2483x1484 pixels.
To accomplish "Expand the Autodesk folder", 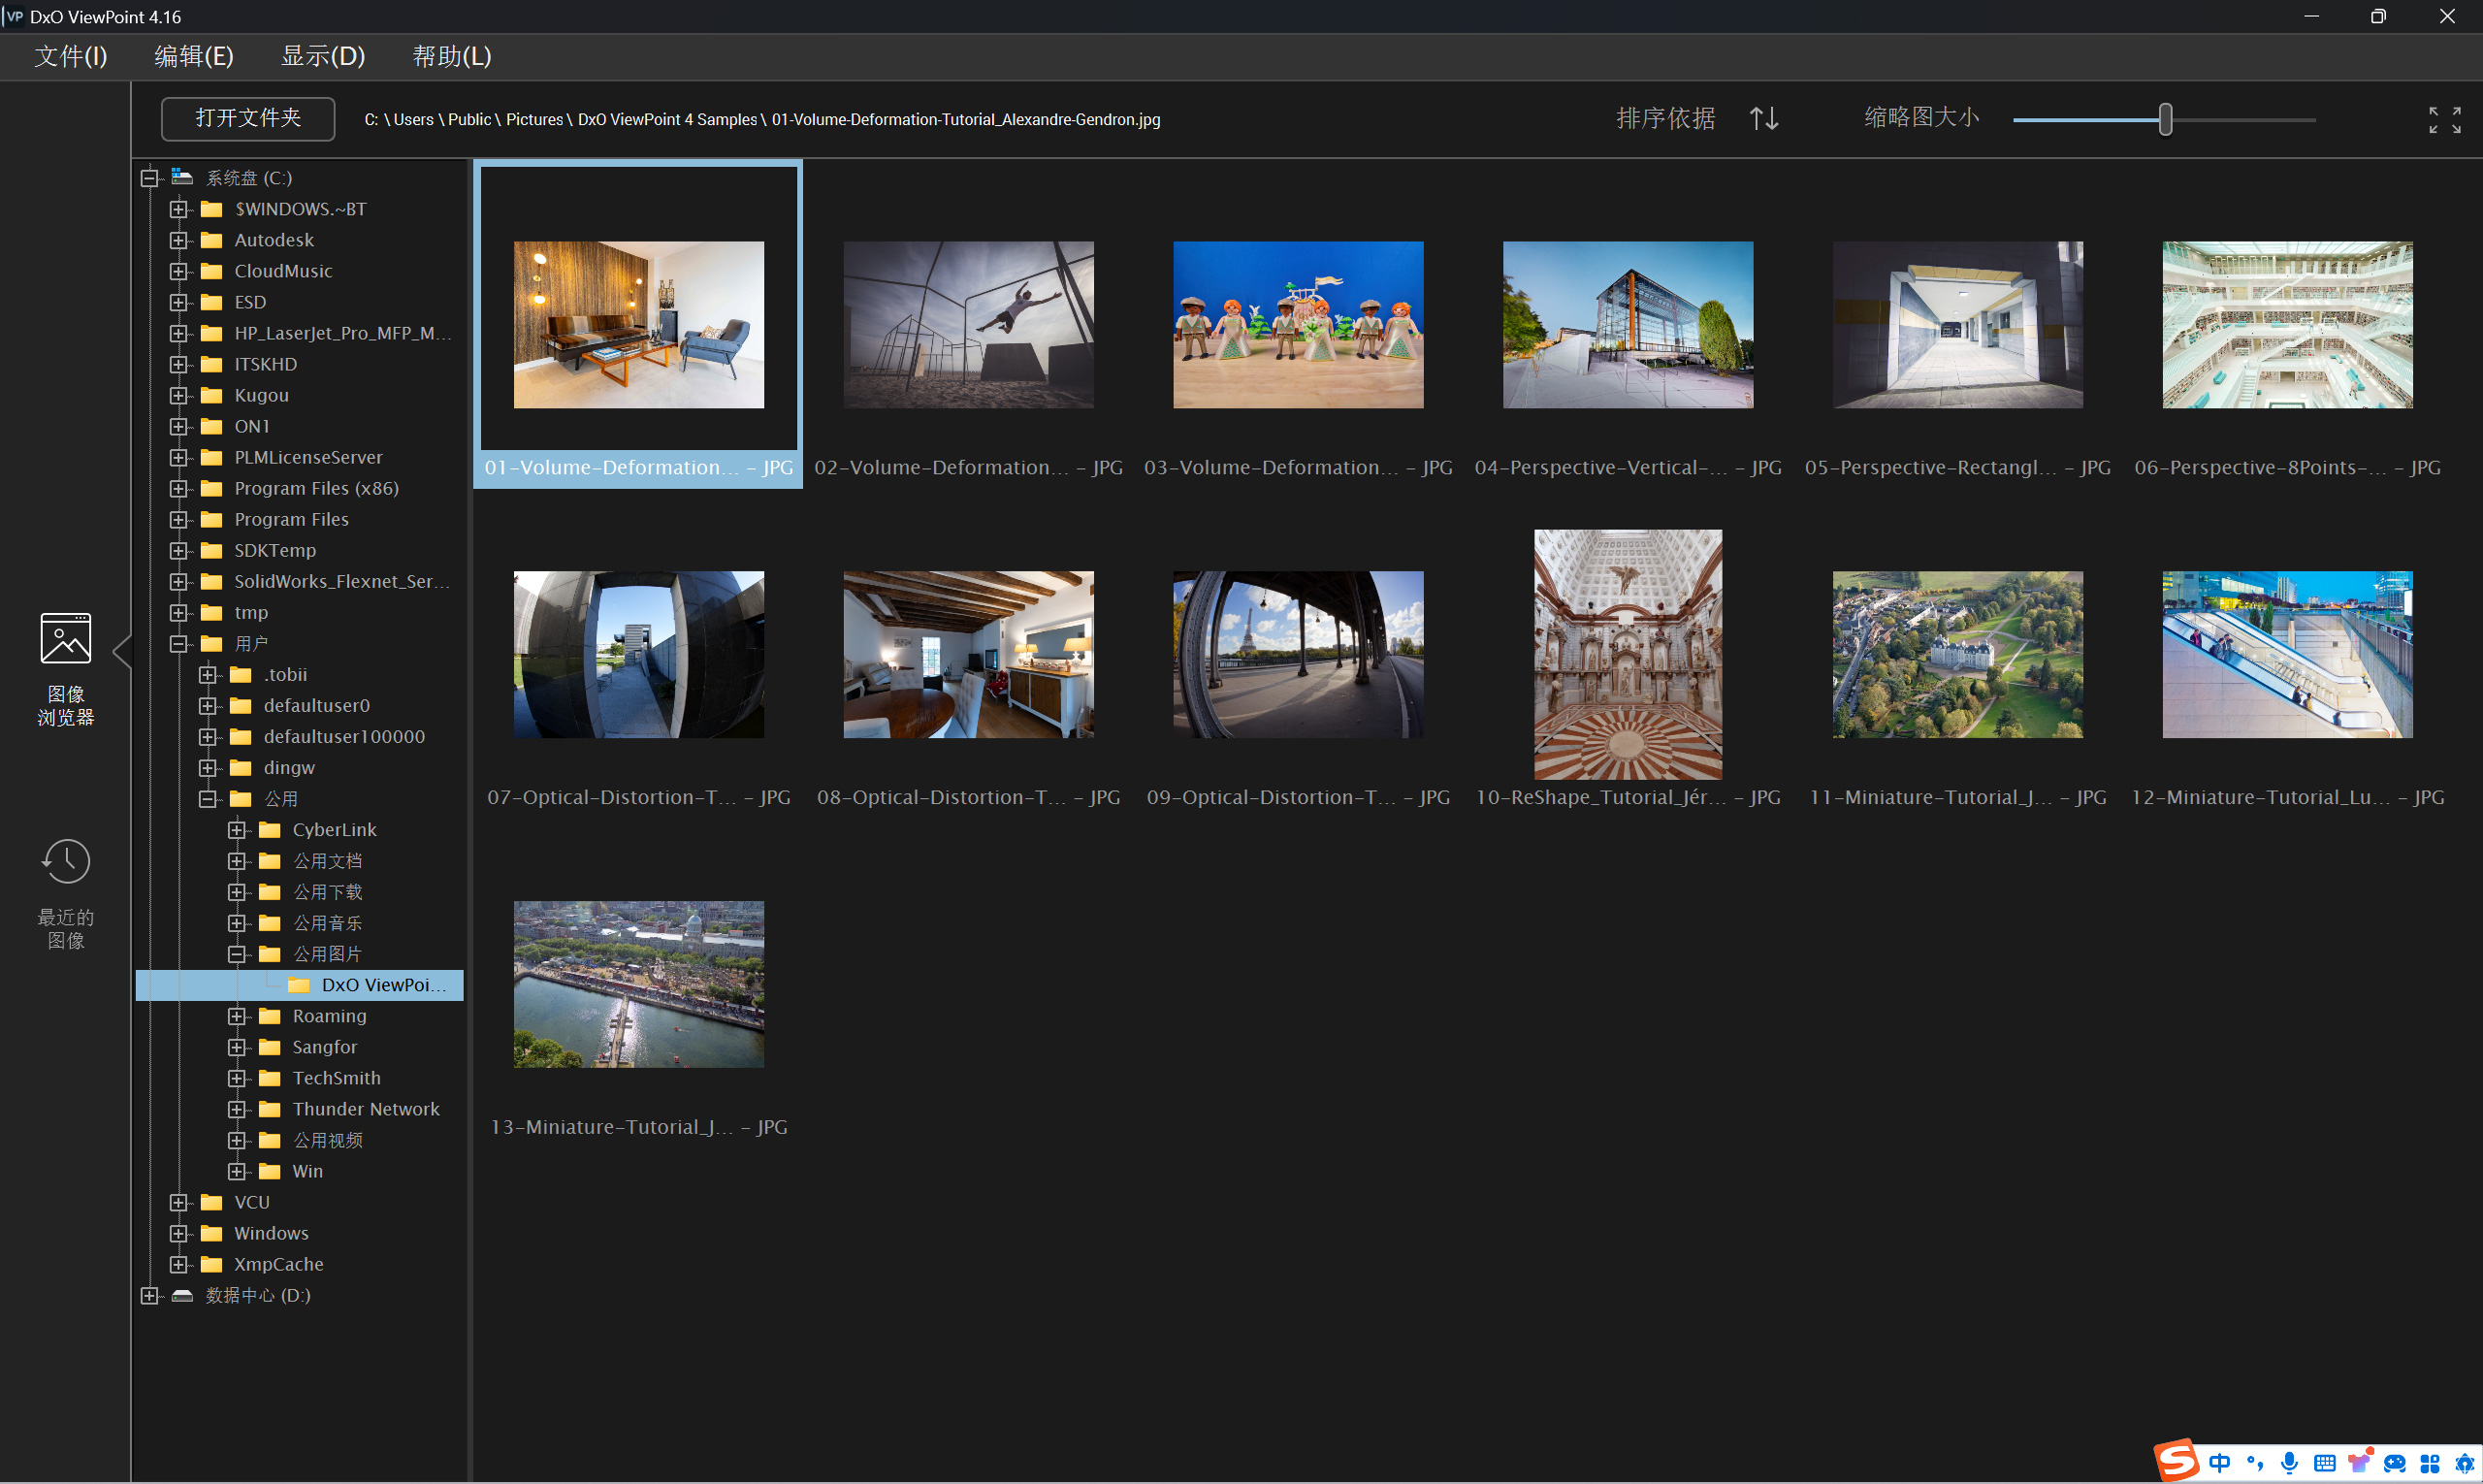I will (x=179, y=241).
